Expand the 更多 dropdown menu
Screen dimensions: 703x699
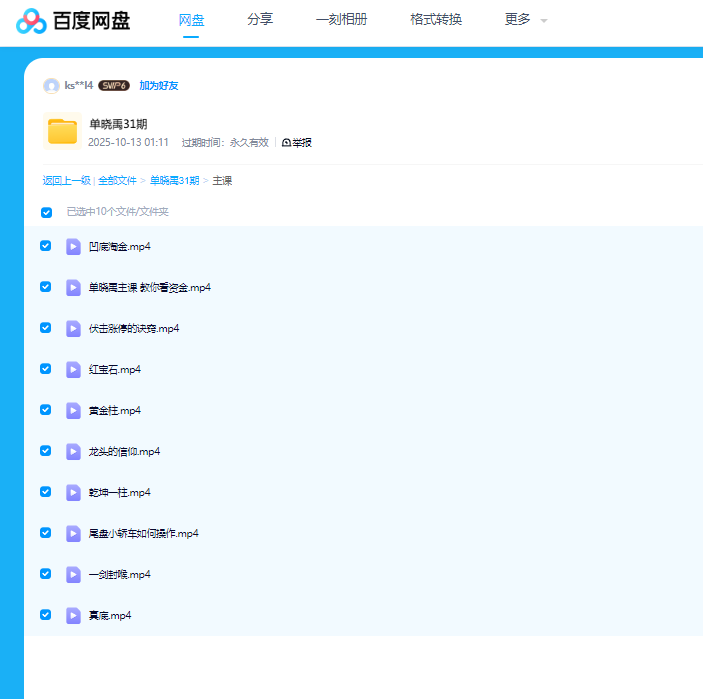click(526, 20)
